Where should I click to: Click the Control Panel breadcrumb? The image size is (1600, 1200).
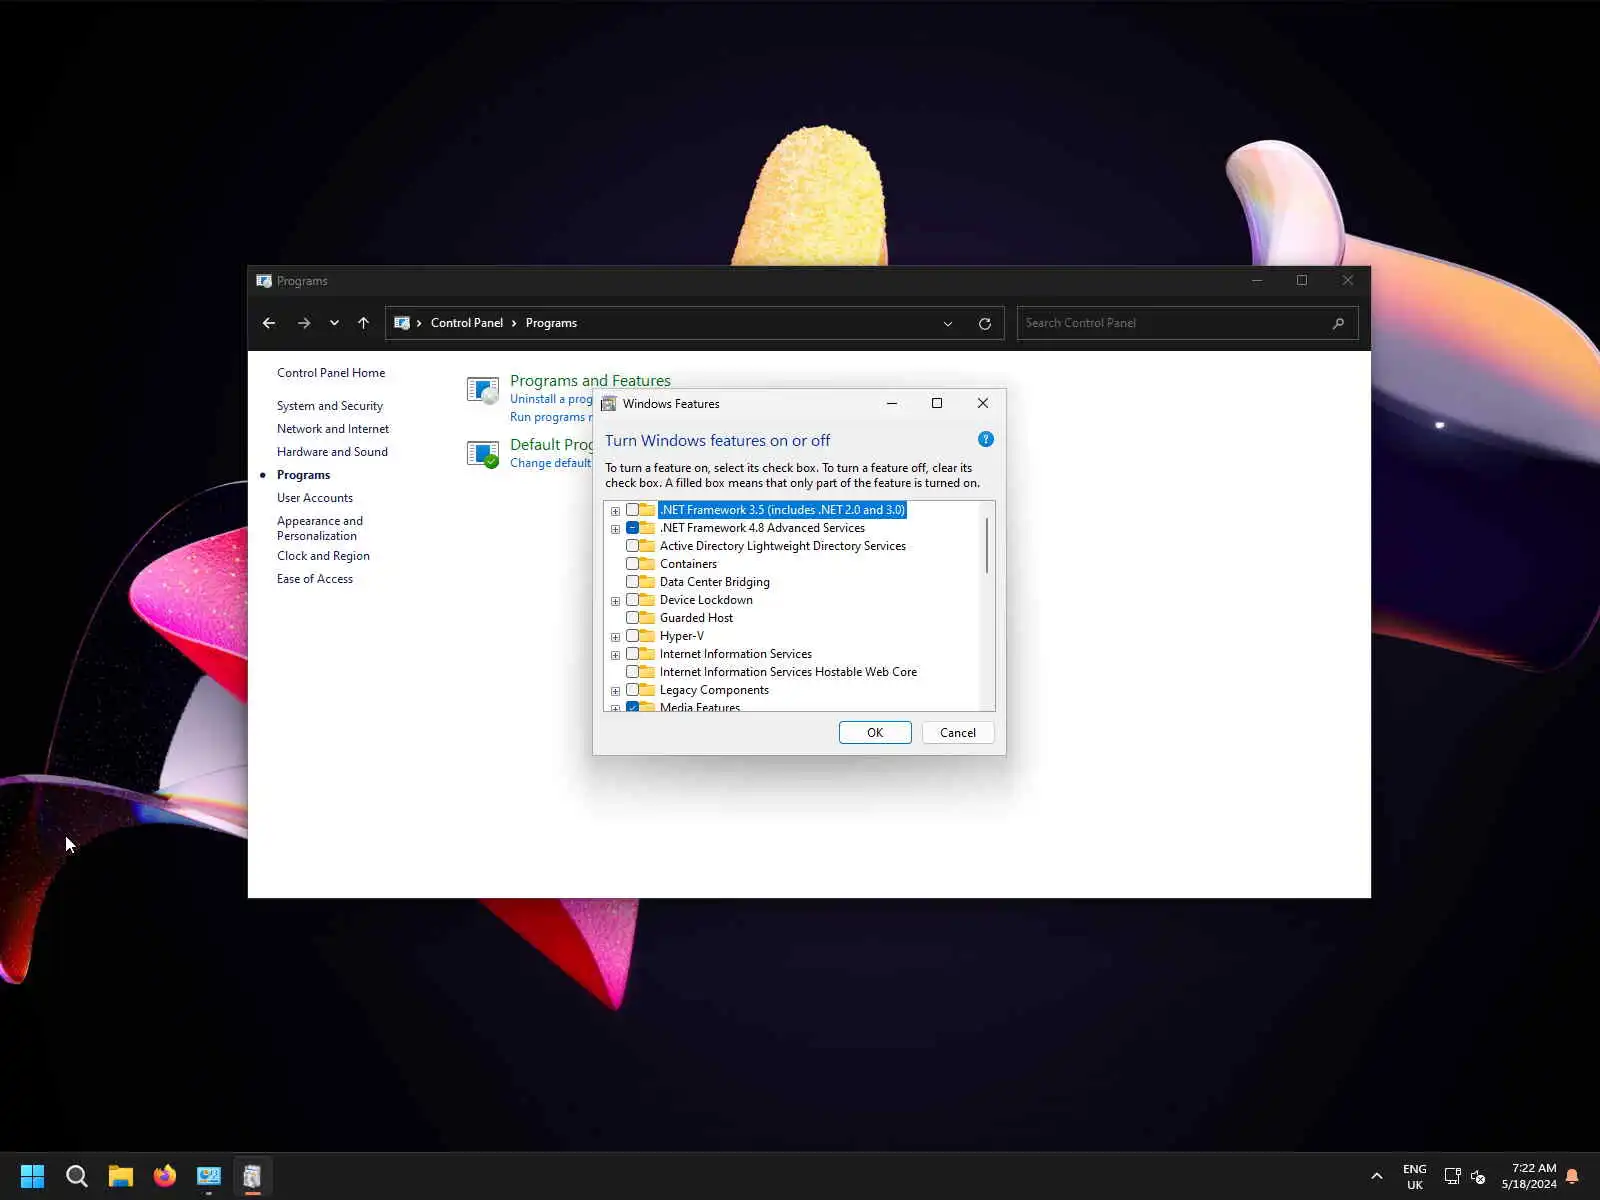point(467,323)
